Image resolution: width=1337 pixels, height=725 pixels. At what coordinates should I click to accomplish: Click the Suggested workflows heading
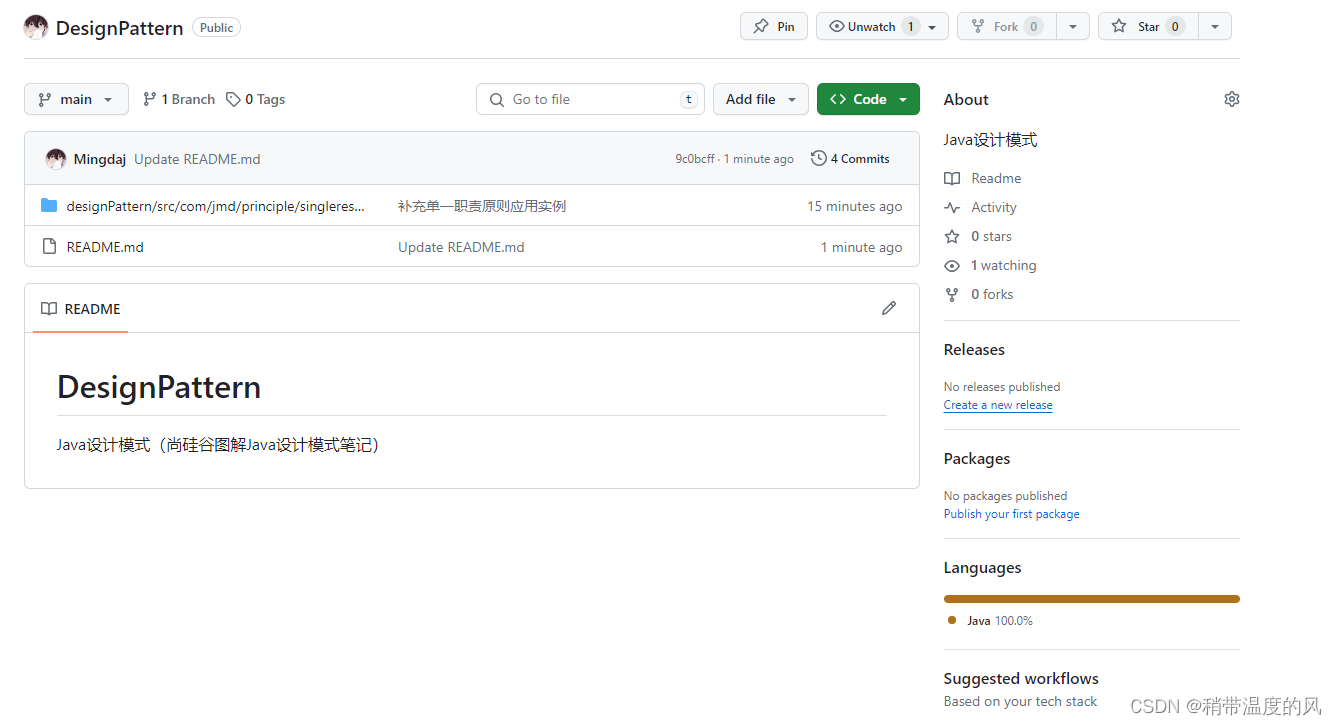pos(1021,679)
